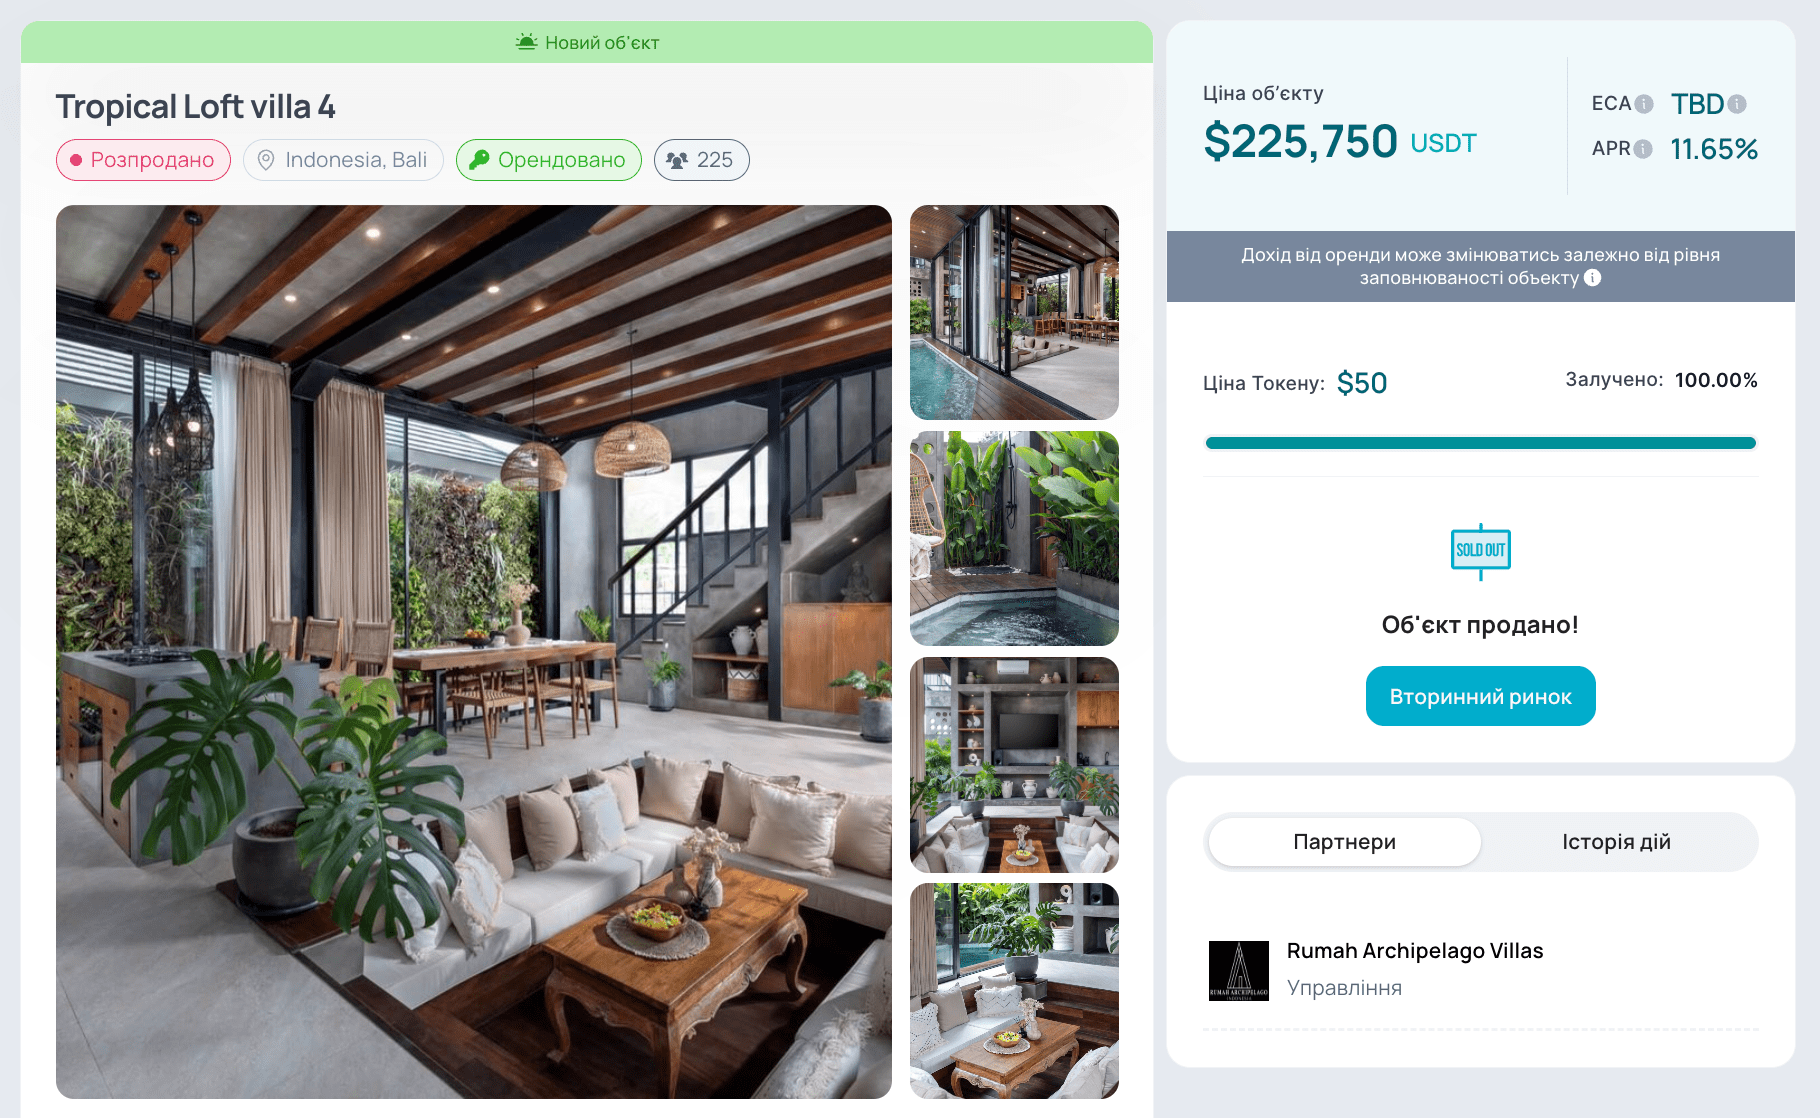Click the TBD info icon
1820x1118 pixels.
click(x=1737, y=104)
